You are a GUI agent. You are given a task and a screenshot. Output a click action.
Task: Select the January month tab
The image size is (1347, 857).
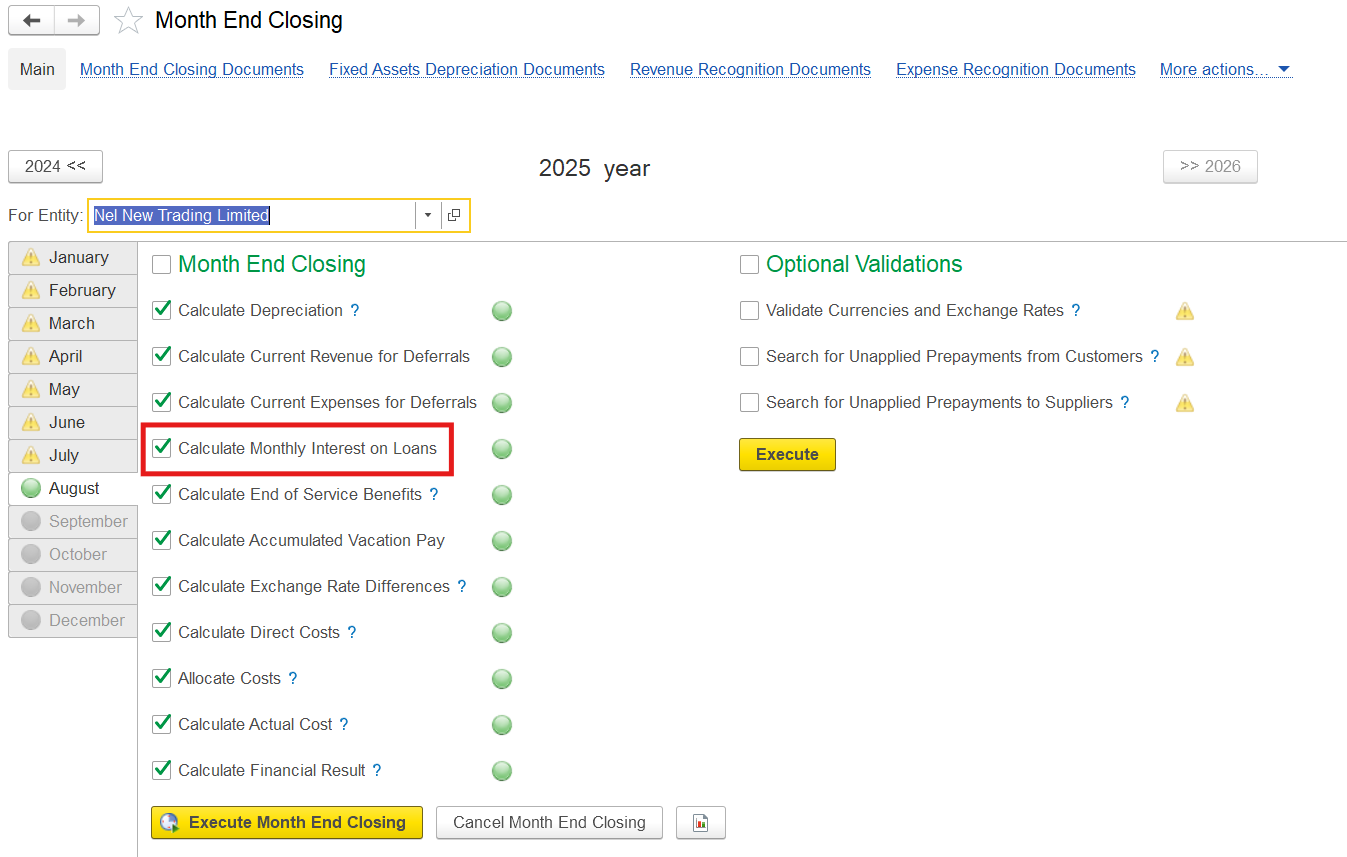pyautogui.click(x=73, y=257)
